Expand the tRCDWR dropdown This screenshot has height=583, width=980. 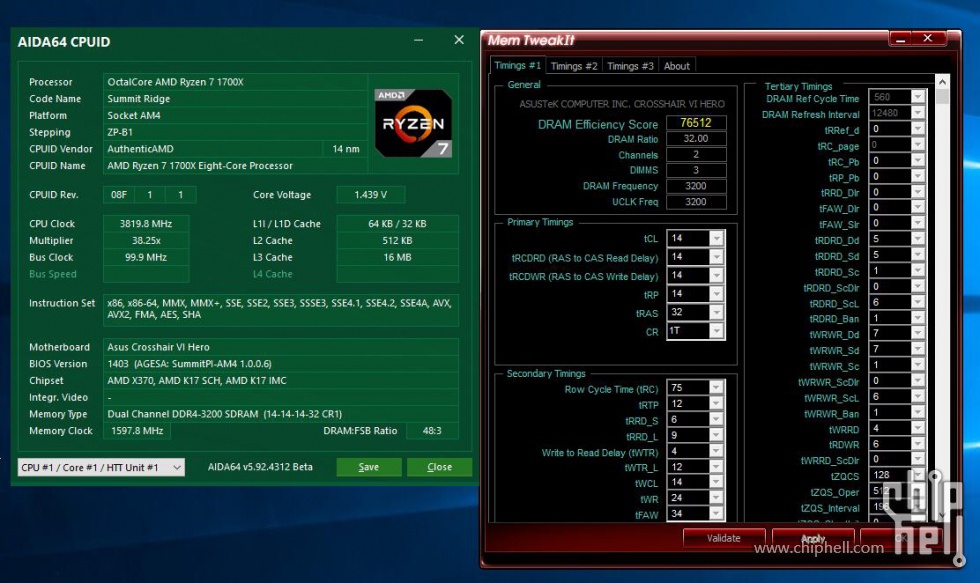pos(717,276)
